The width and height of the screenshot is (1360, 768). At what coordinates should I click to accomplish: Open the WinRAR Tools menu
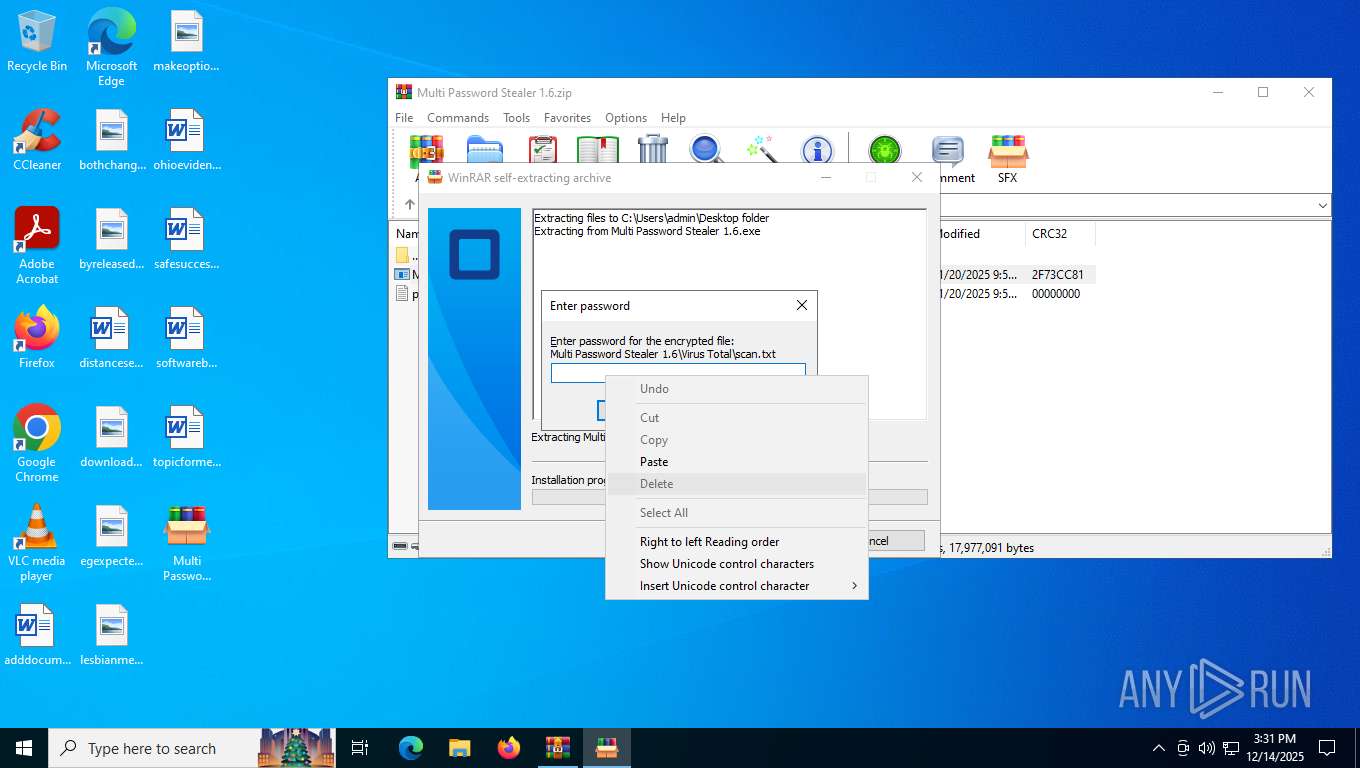[516, 118]
